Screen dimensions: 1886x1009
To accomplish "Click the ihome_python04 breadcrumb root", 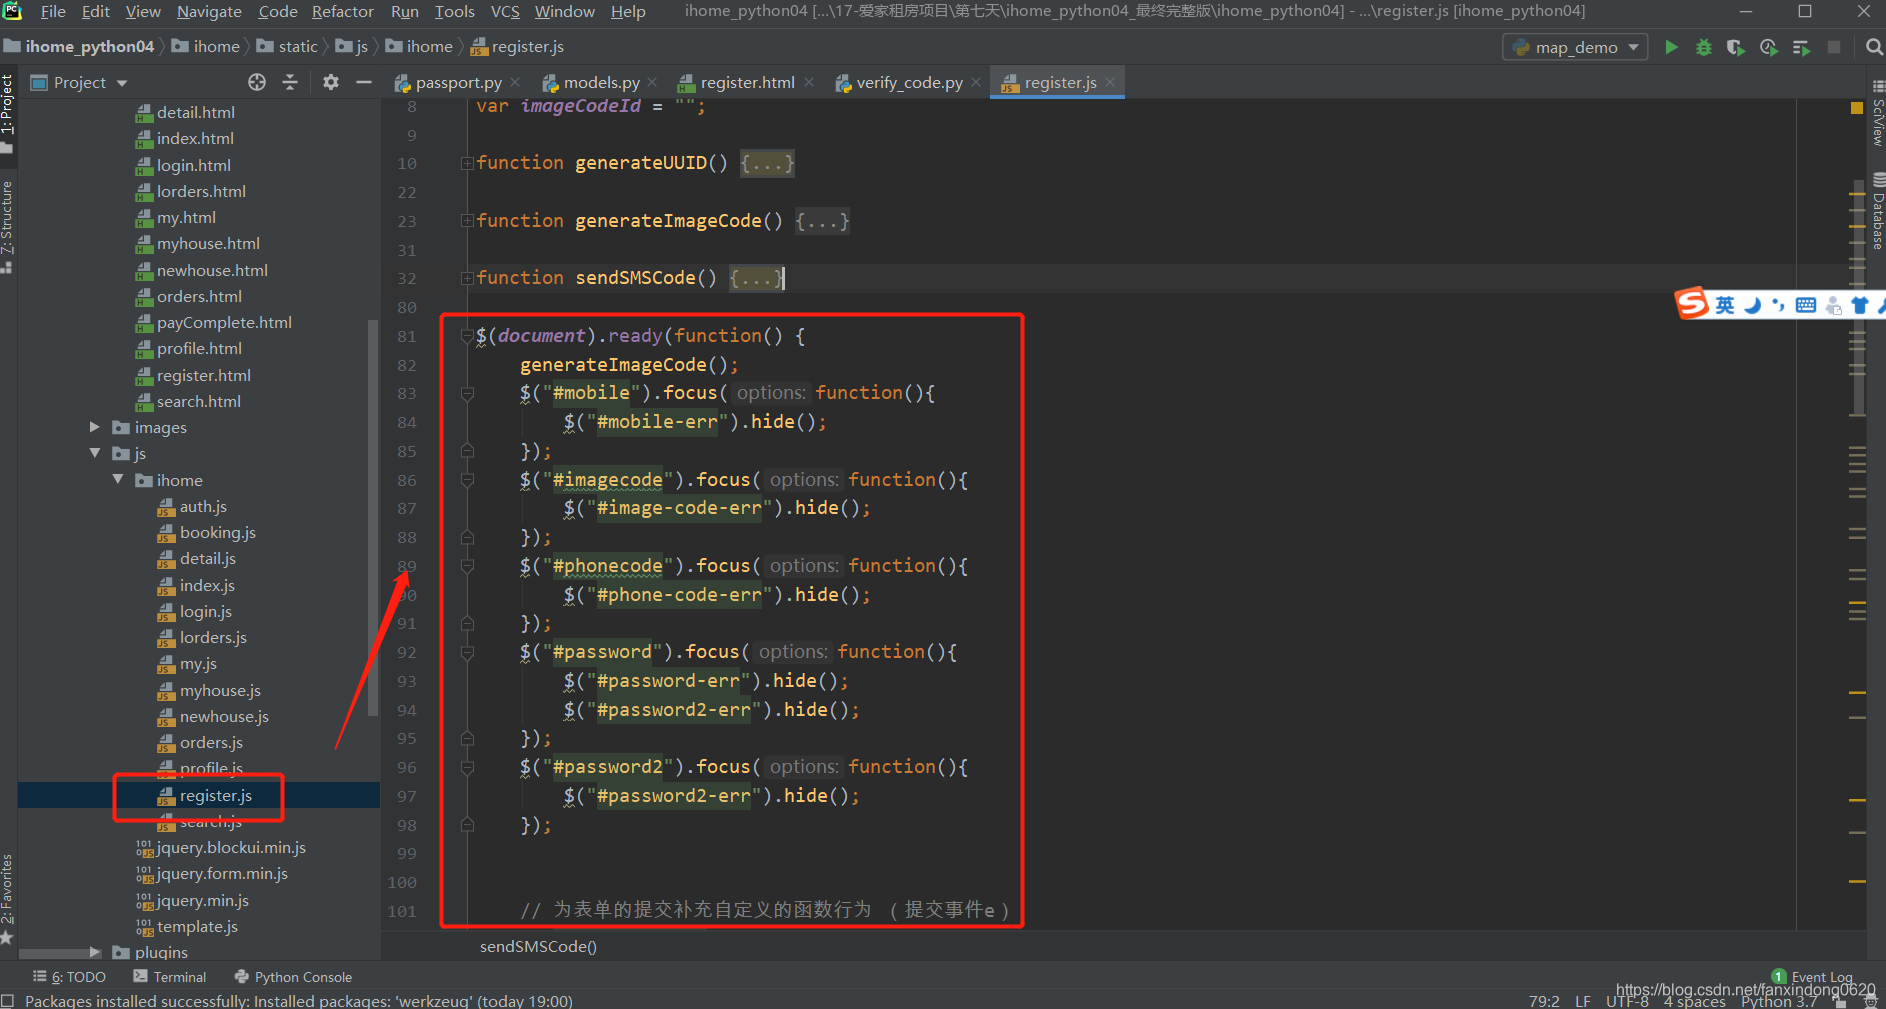I will (80, 47).
